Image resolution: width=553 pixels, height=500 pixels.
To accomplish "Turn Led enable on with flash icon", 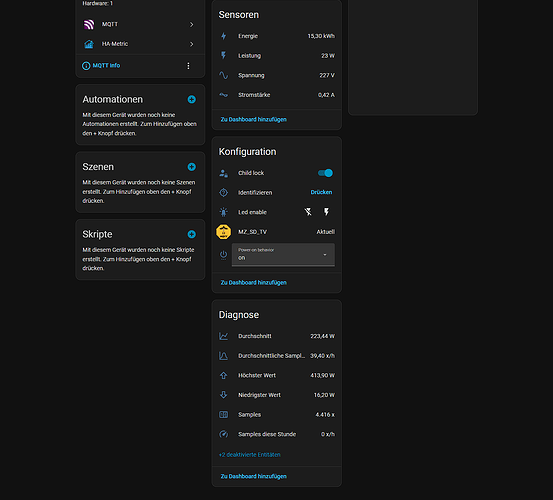I will pyautogui.click(x=327, y=212).
